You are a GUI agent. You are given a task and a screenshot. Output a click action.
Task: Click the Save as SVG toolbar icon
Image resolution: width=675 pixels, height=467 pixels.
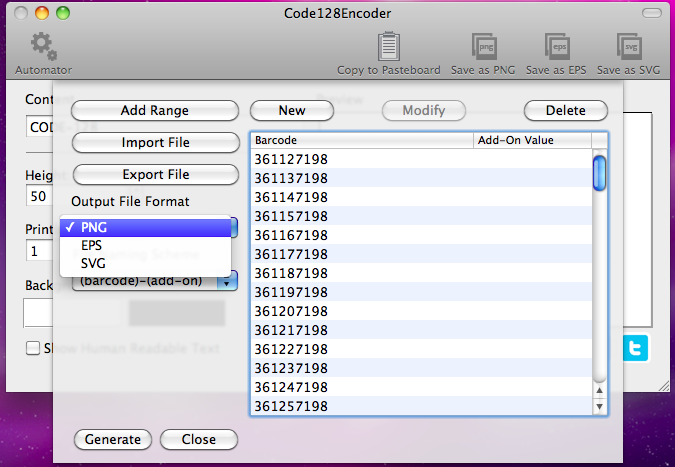coord(629,46)
